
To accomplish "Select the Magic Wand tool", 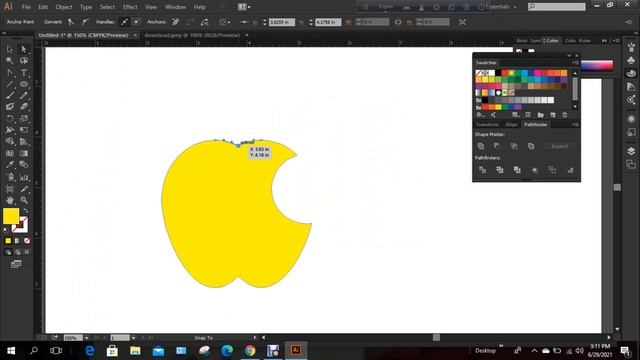I will (9, 61).
